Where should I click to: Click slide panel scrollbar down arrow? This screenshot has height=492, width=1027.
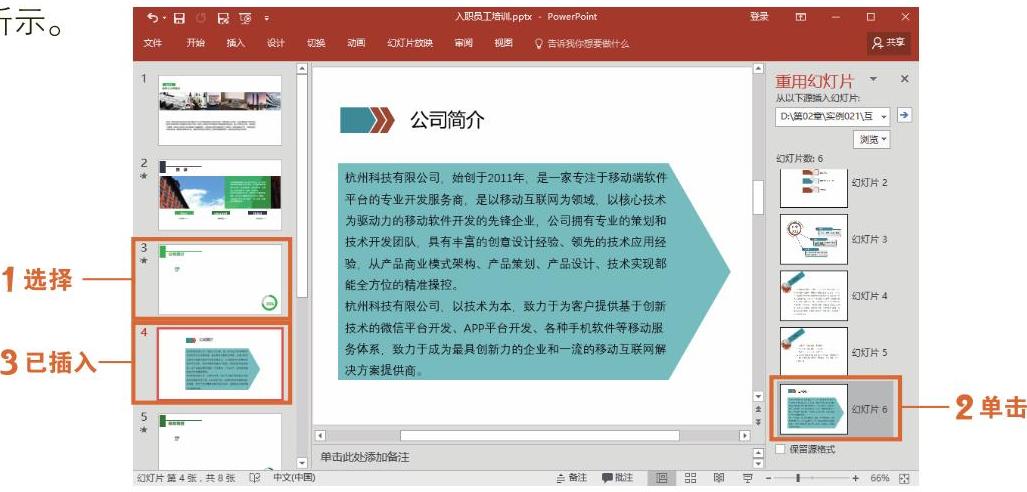click(302, 463)
